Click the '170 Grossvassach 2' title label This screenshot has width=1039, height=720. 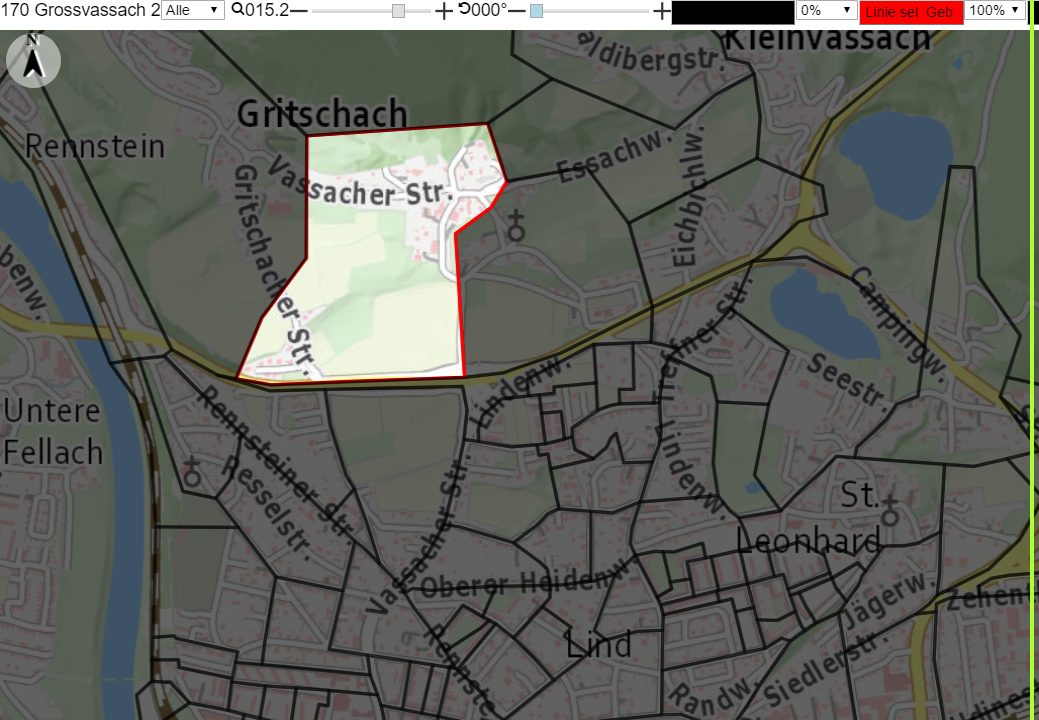click(80, 10)
